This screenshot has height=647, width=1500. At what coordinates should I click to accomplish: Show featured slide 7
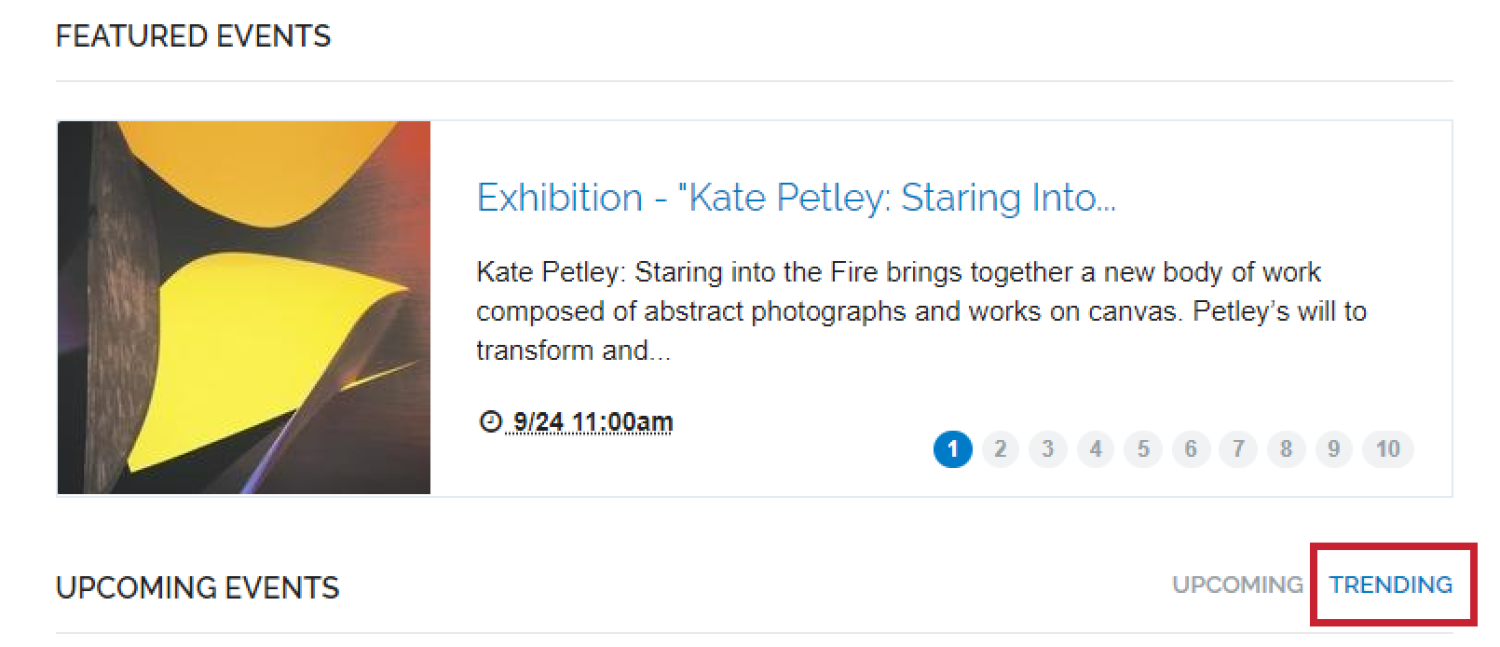coord(1238,450)
